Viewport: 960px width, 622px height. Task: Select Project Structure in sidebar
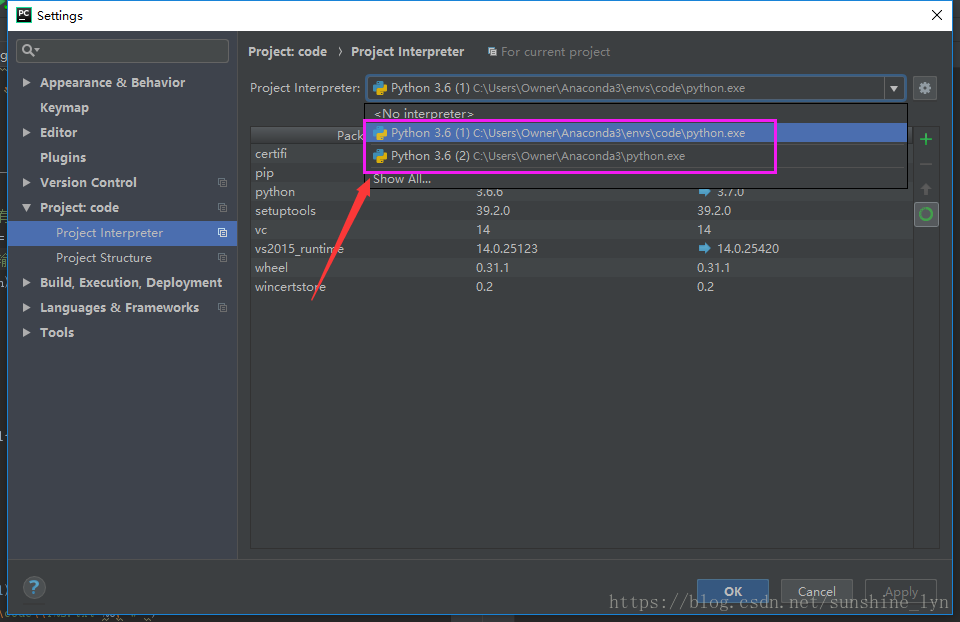click(x=103, y=258)
